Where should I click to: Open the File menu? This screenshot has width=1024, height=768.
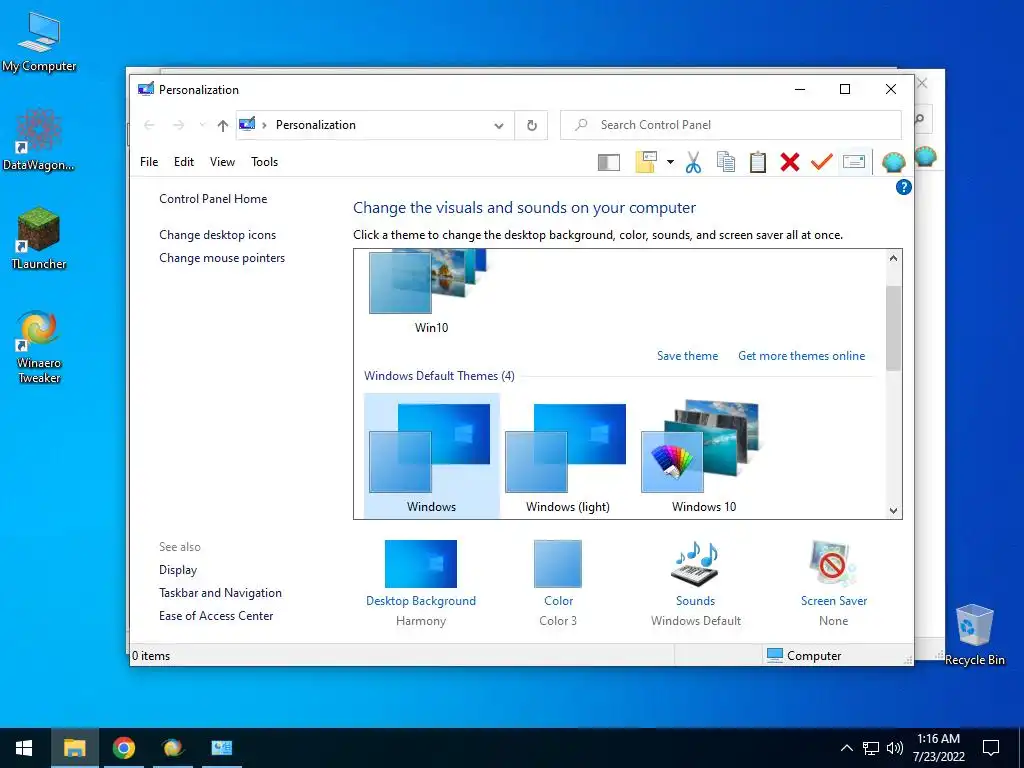149,162
